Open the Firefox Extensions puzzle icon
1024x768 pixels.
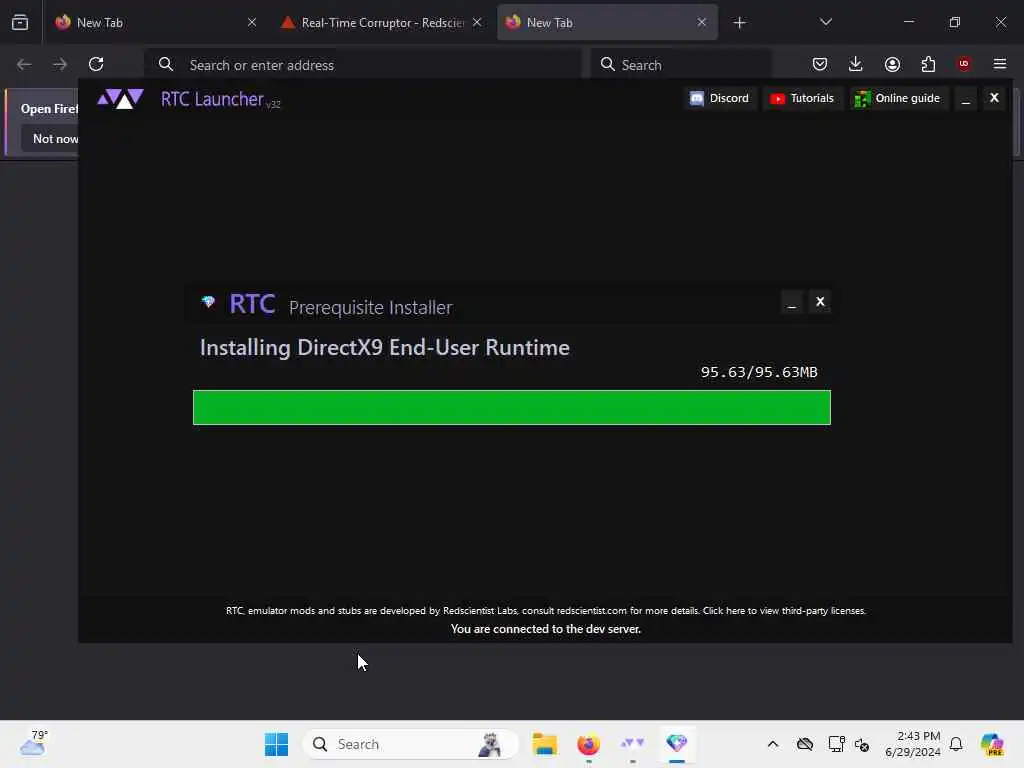[x=928, y=64]
